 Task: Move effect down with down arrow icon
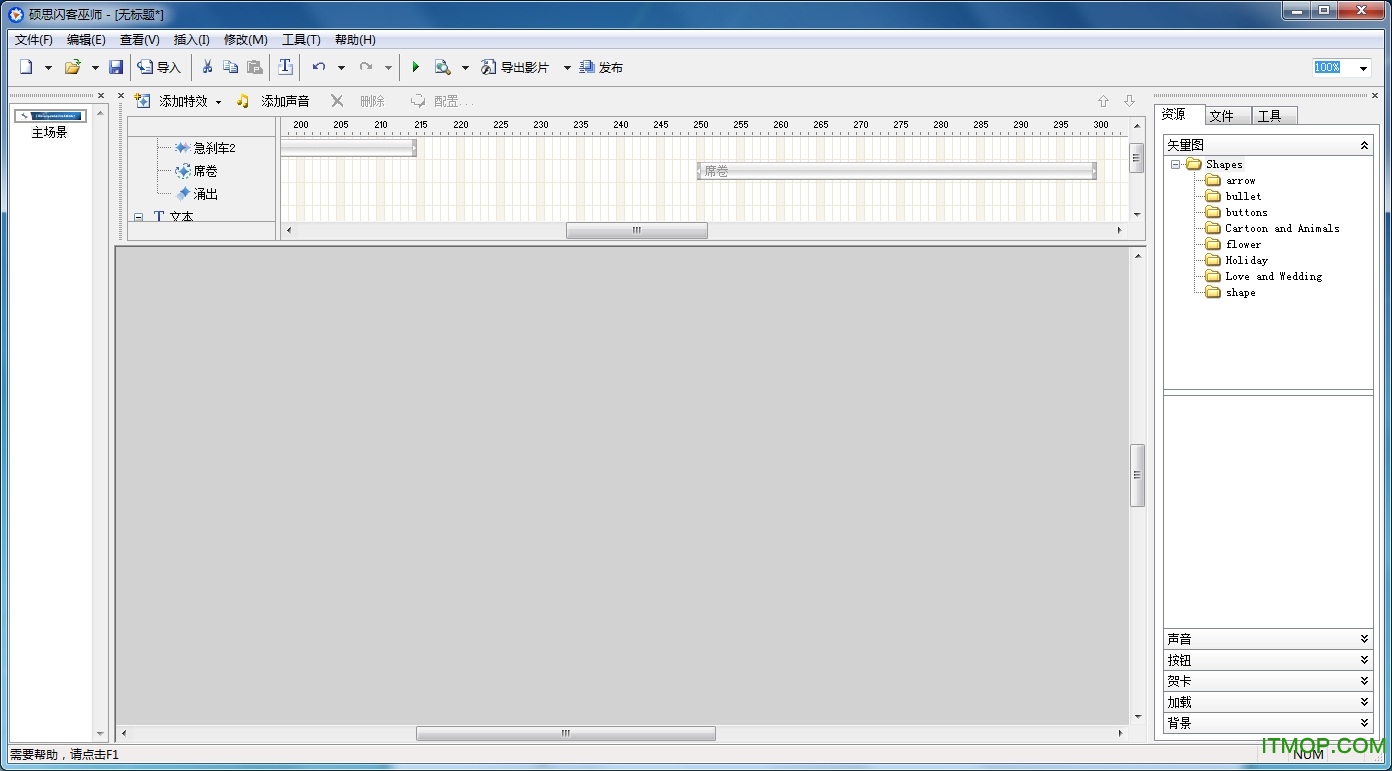click(x=1129, y=101)
